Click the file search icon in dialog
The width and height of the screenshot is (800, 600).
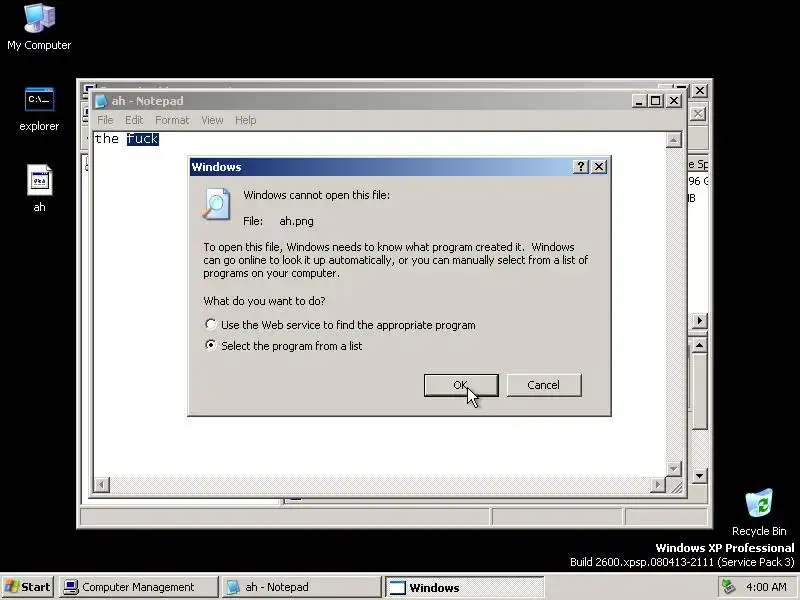[x=216, y=204]
